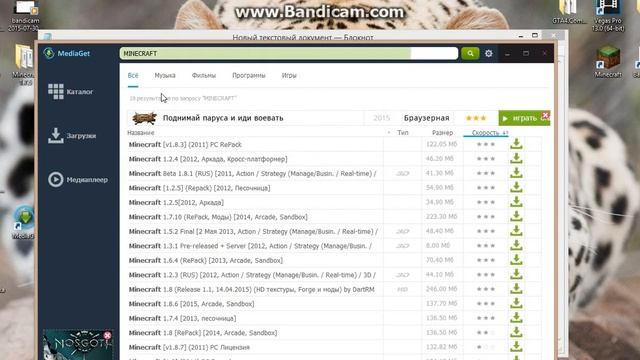
Task: Open the Каталог section
Action: pos(71,91)
